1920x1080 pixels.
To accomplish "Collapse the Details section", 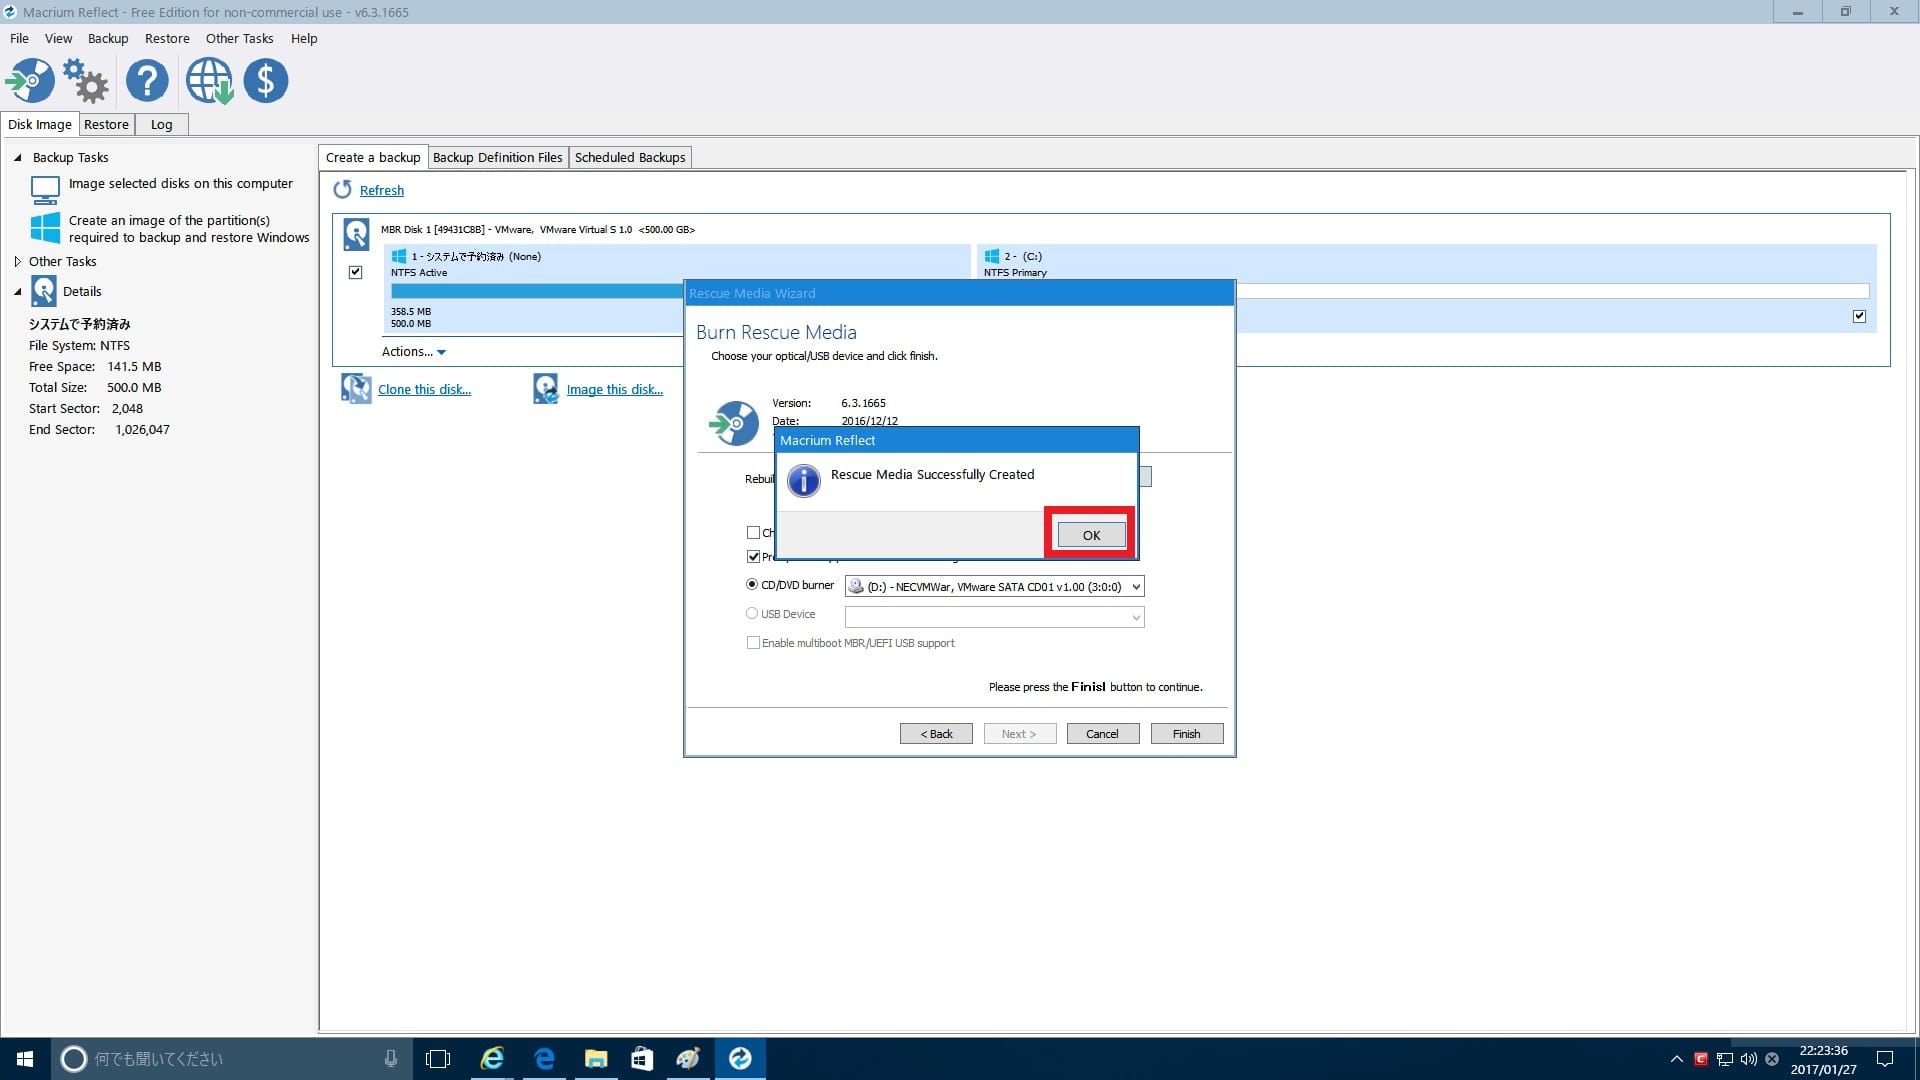I will point(17,291).
